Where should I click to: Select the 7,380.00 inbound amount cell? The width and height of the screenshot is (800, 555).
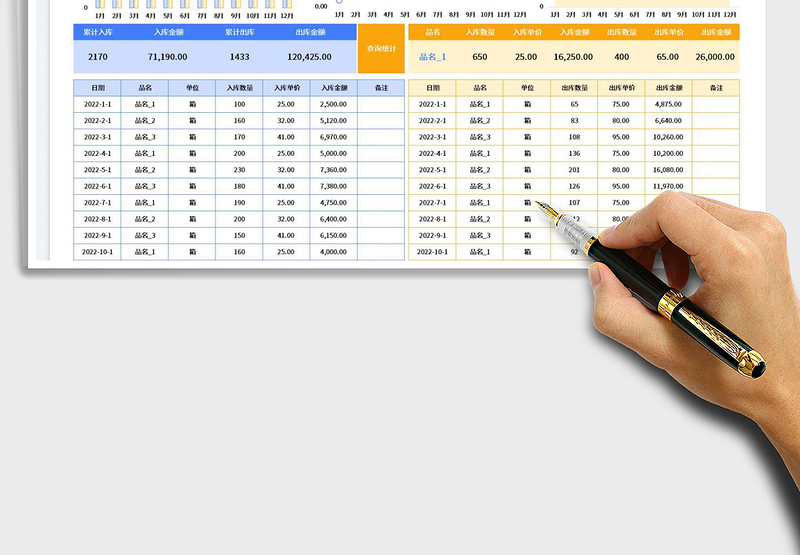(333, 186)
